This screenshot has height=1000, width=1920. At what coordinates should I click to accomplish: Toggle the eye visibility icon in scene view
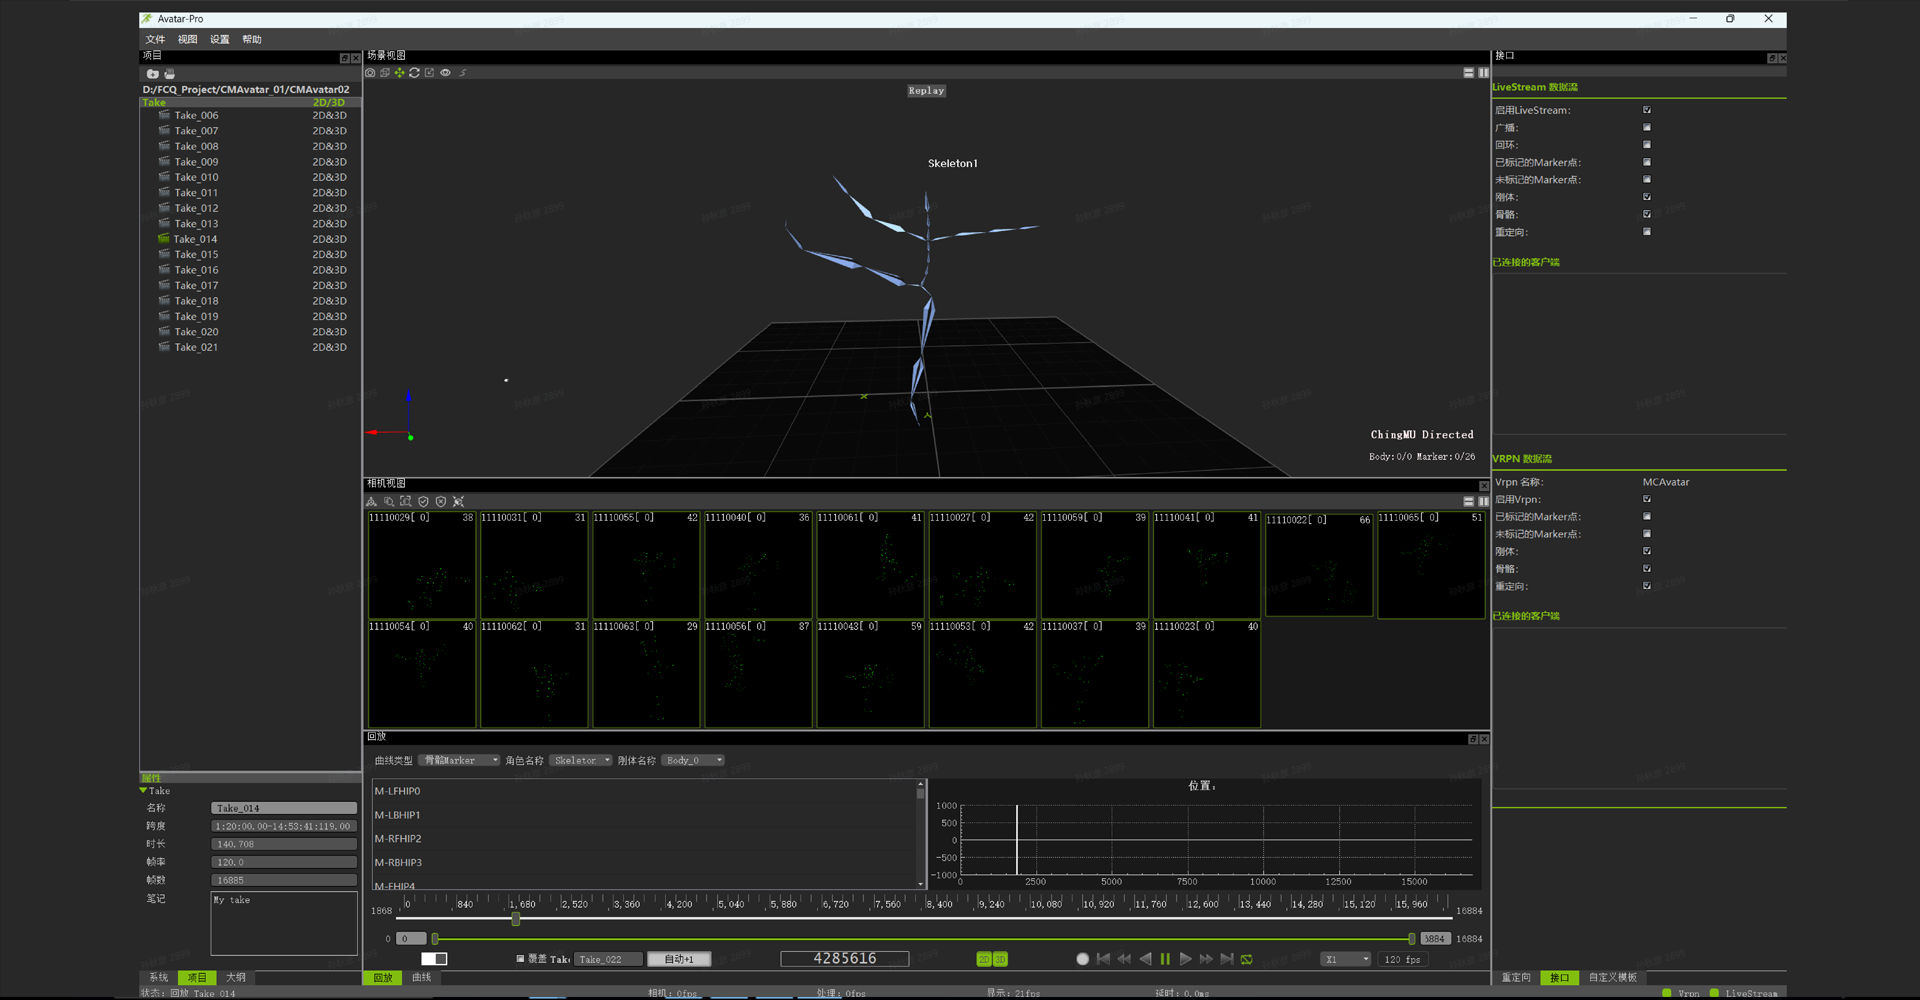[x=446, y=73]
